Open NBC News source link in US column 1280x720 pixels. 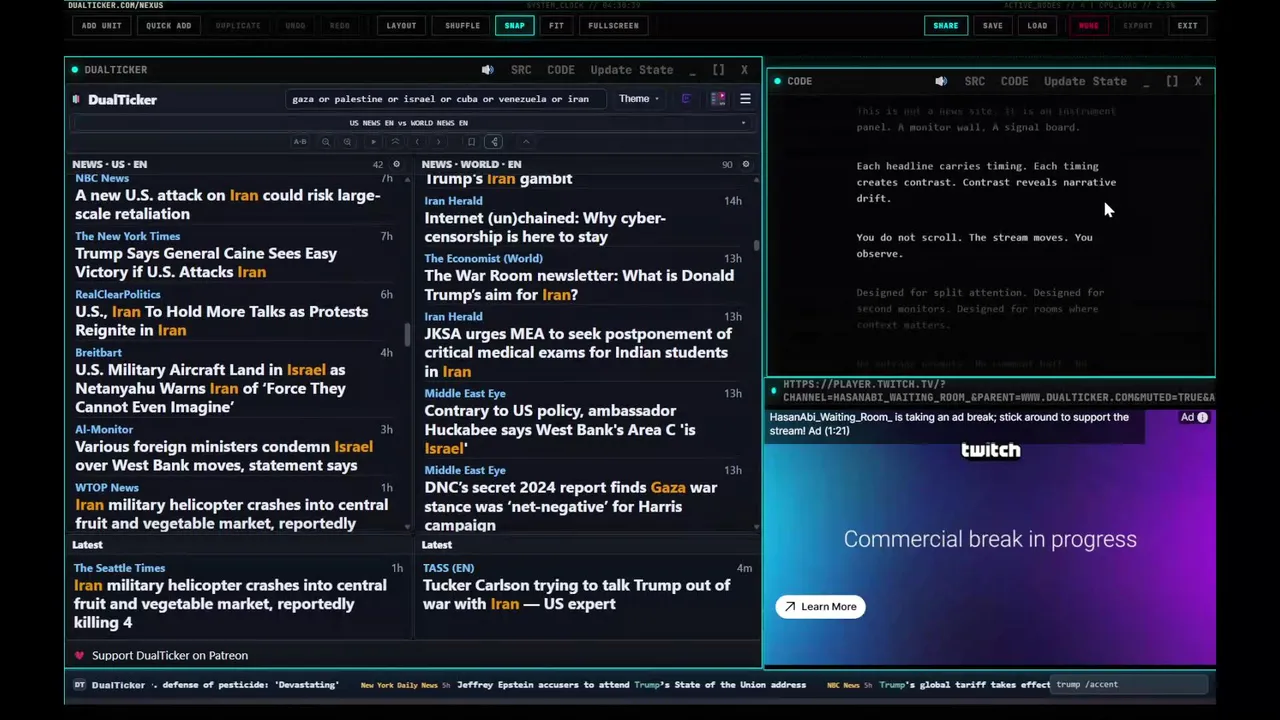click(102, 178)
